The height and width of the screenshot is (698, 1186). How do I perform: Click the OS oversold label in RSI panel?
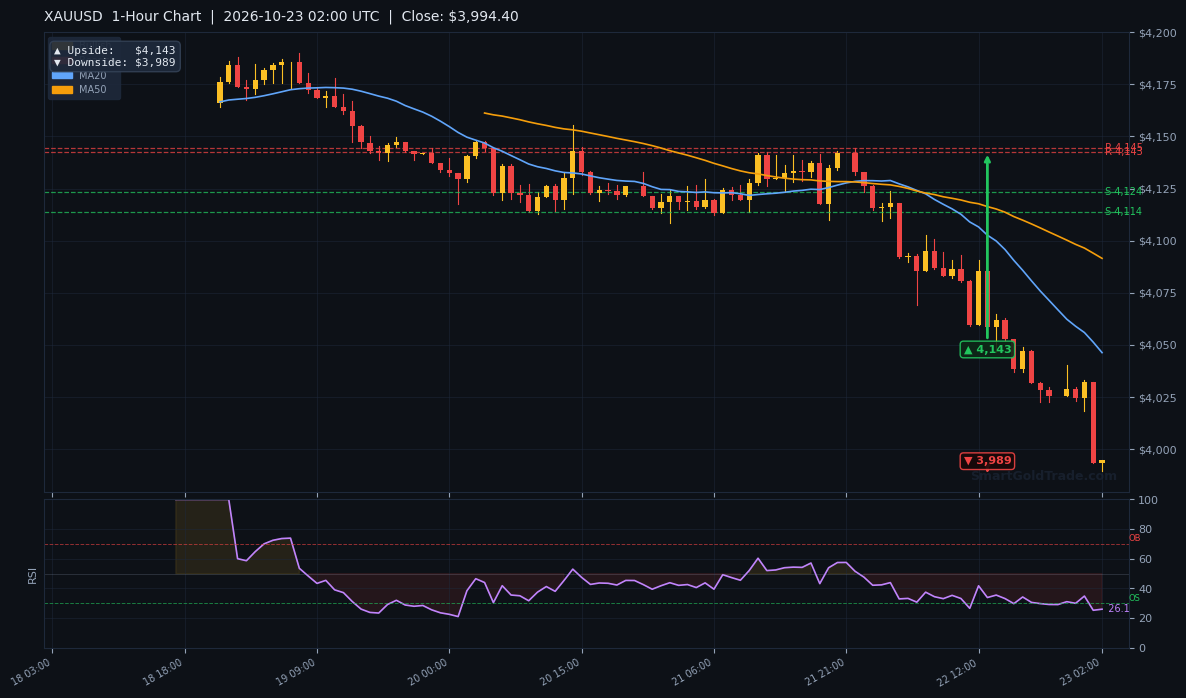point(1135,598)
